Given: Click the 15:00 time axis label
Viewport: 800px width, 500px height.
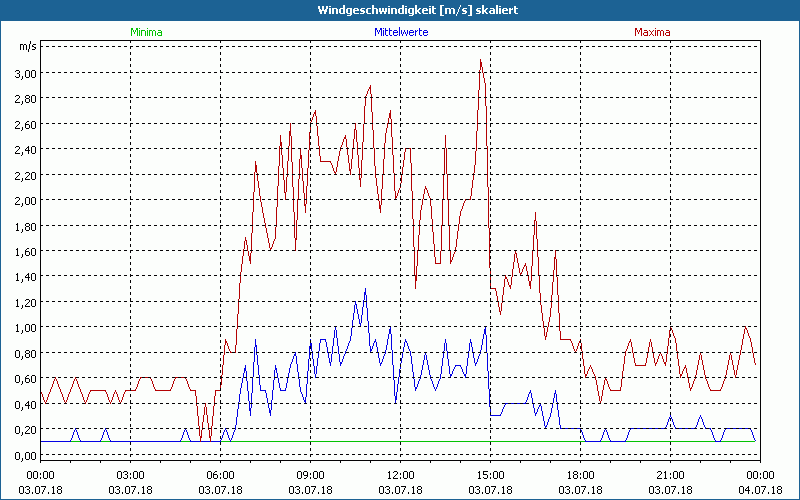Looking at the screenshot, I should (x=490, y=475).
